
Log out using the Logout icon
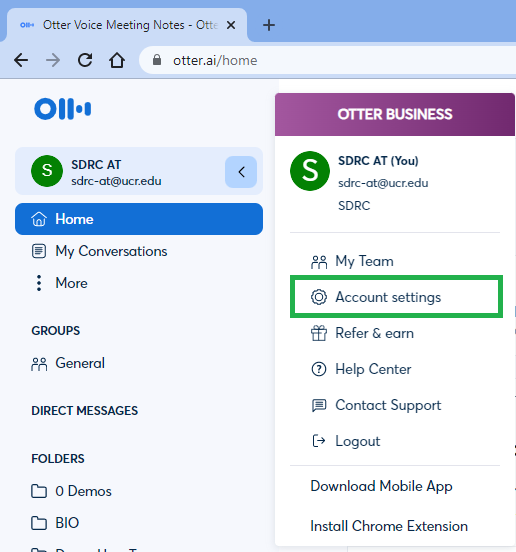319,441
